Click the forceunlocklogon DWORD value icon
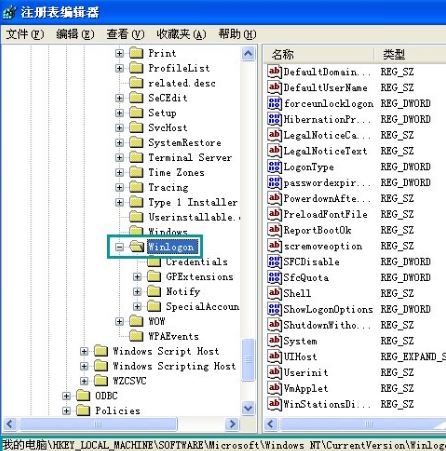Screen dimensions: 446x451 274,104
